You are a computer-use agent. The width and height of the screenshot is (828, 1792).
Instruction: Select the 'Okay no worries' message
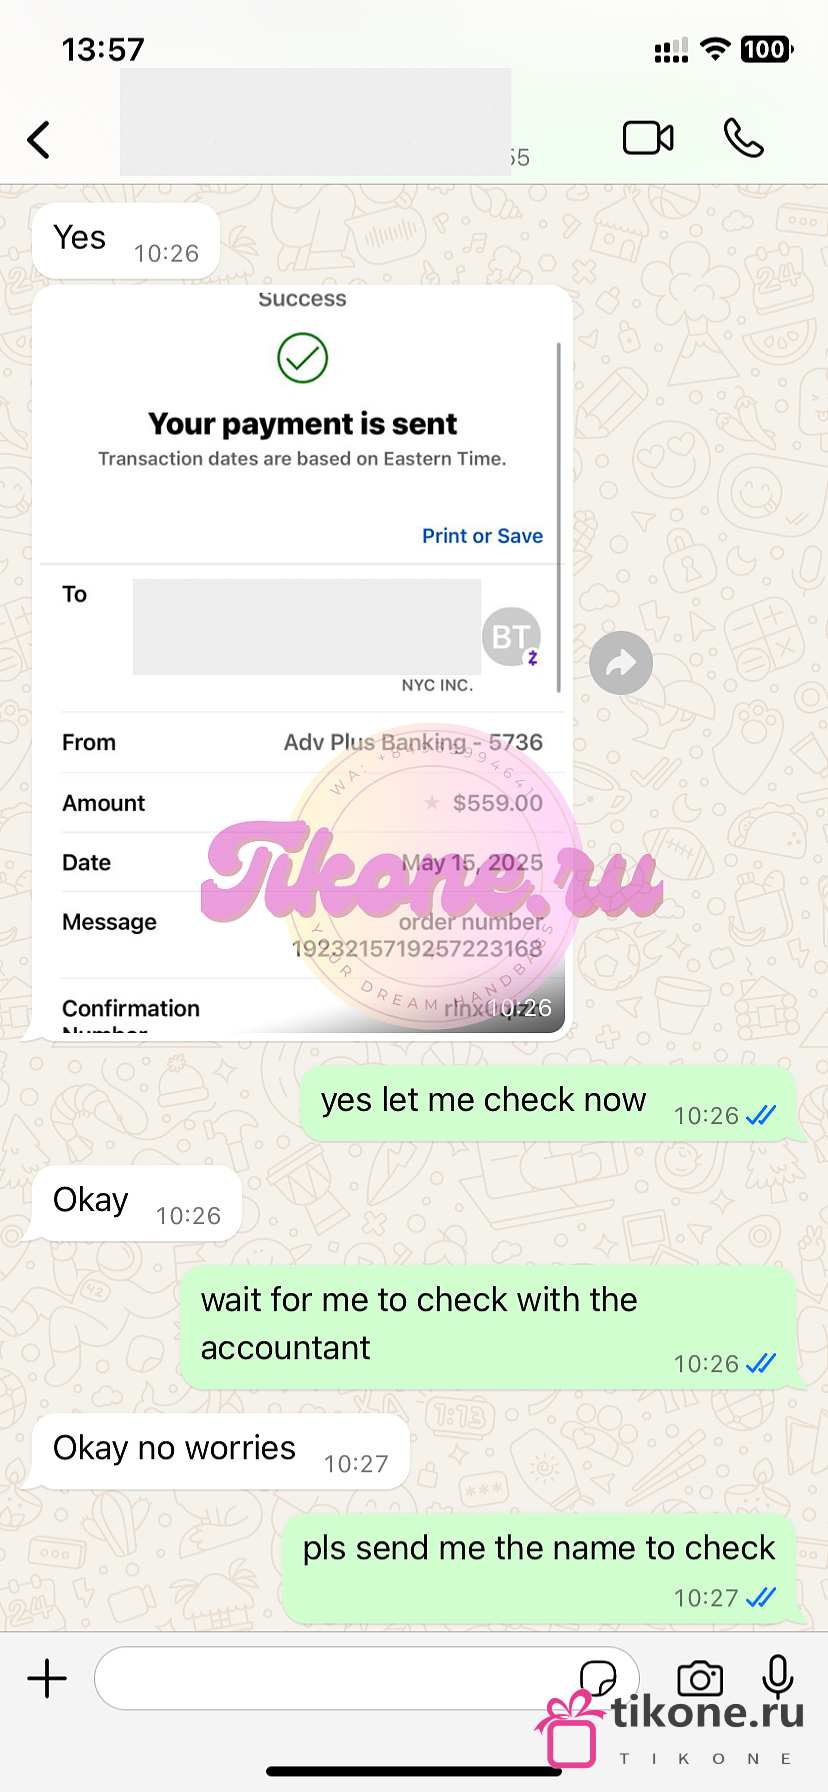click(x=221, y=1451)
